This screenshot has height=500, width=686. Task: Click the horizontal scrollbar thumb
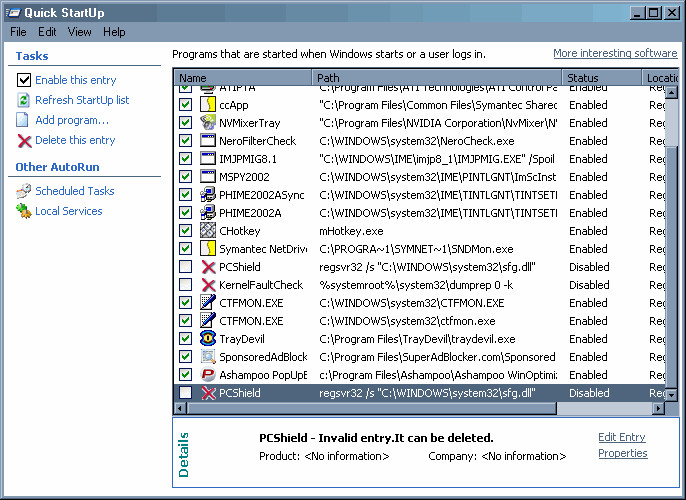(371, 409)
